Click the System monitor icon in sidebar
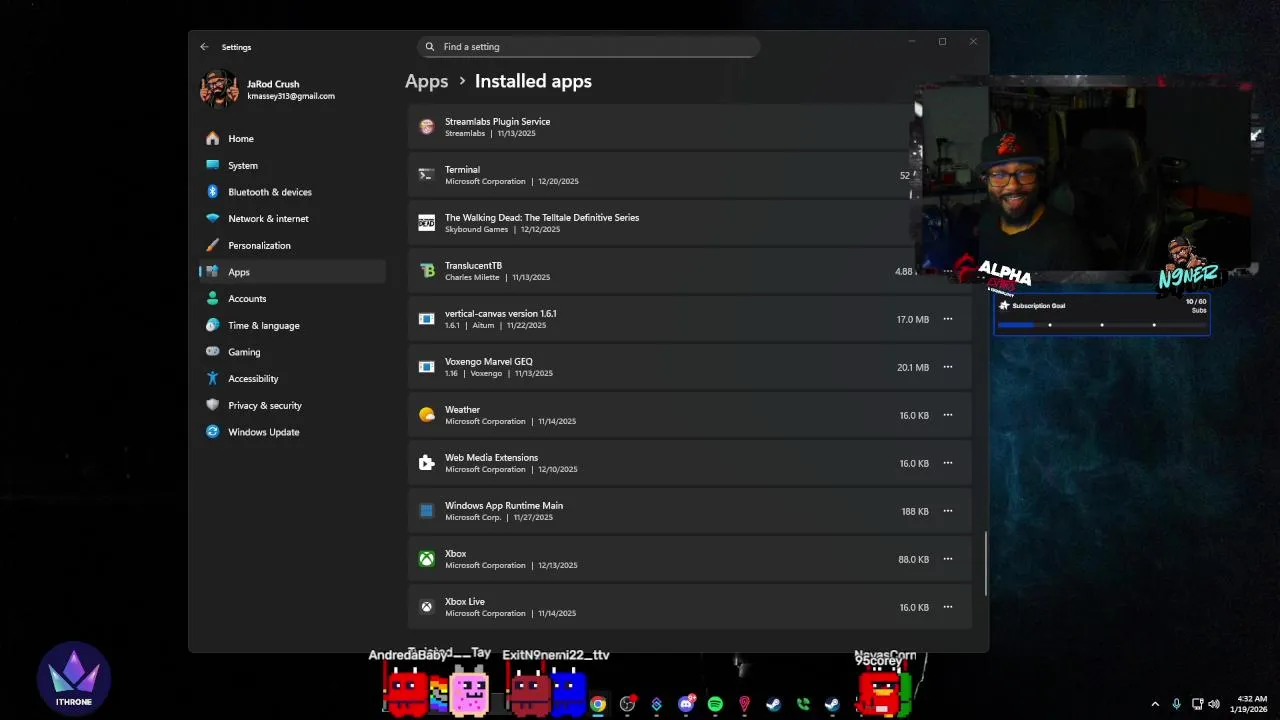1280x720 pixels. tap(212, 165)
